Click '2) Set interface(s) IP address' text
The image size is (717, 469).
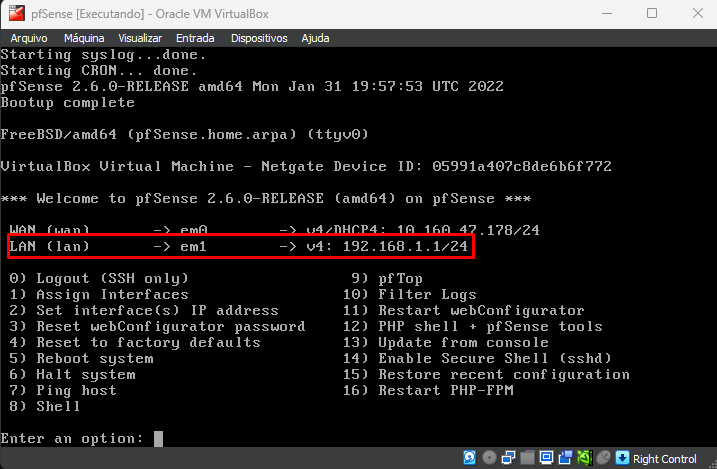click(144, 310)
